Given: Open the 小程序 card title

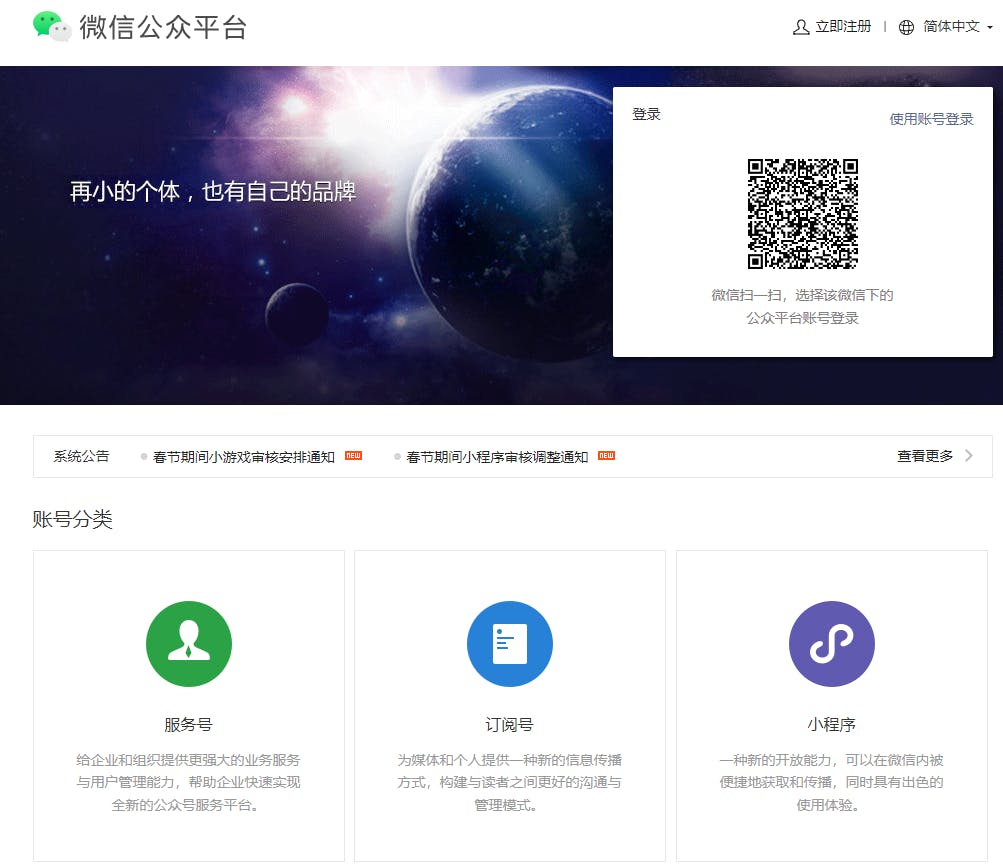Looking at the screenshot, I should [831, 725].
